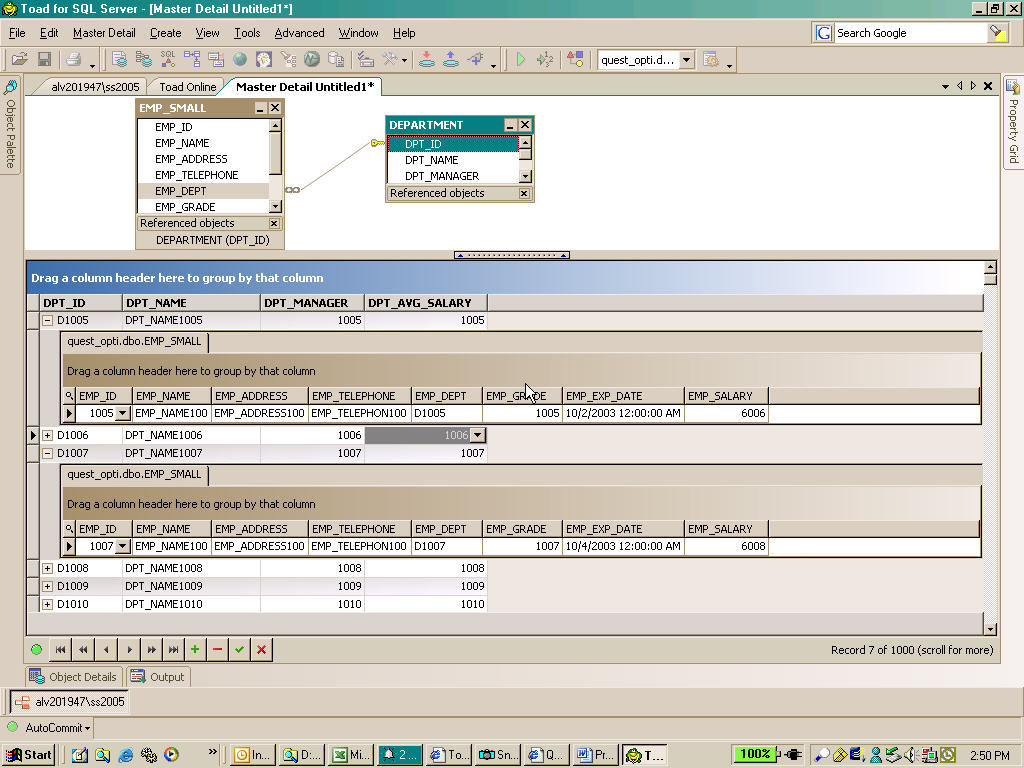Add a record with green plus
Screen dimensions: 1024x768
195,650
